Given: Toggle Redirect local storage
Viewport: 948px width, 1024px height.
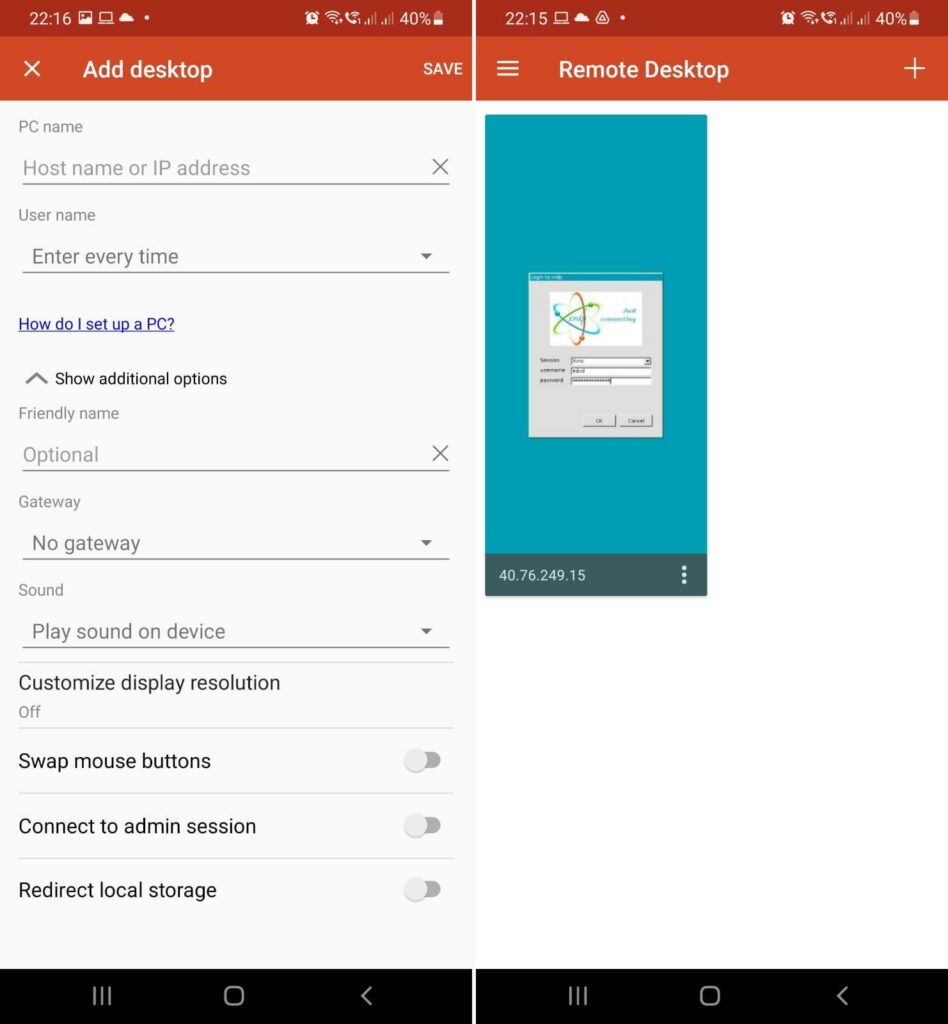Looking at the screenshot, I should [422, 890].
